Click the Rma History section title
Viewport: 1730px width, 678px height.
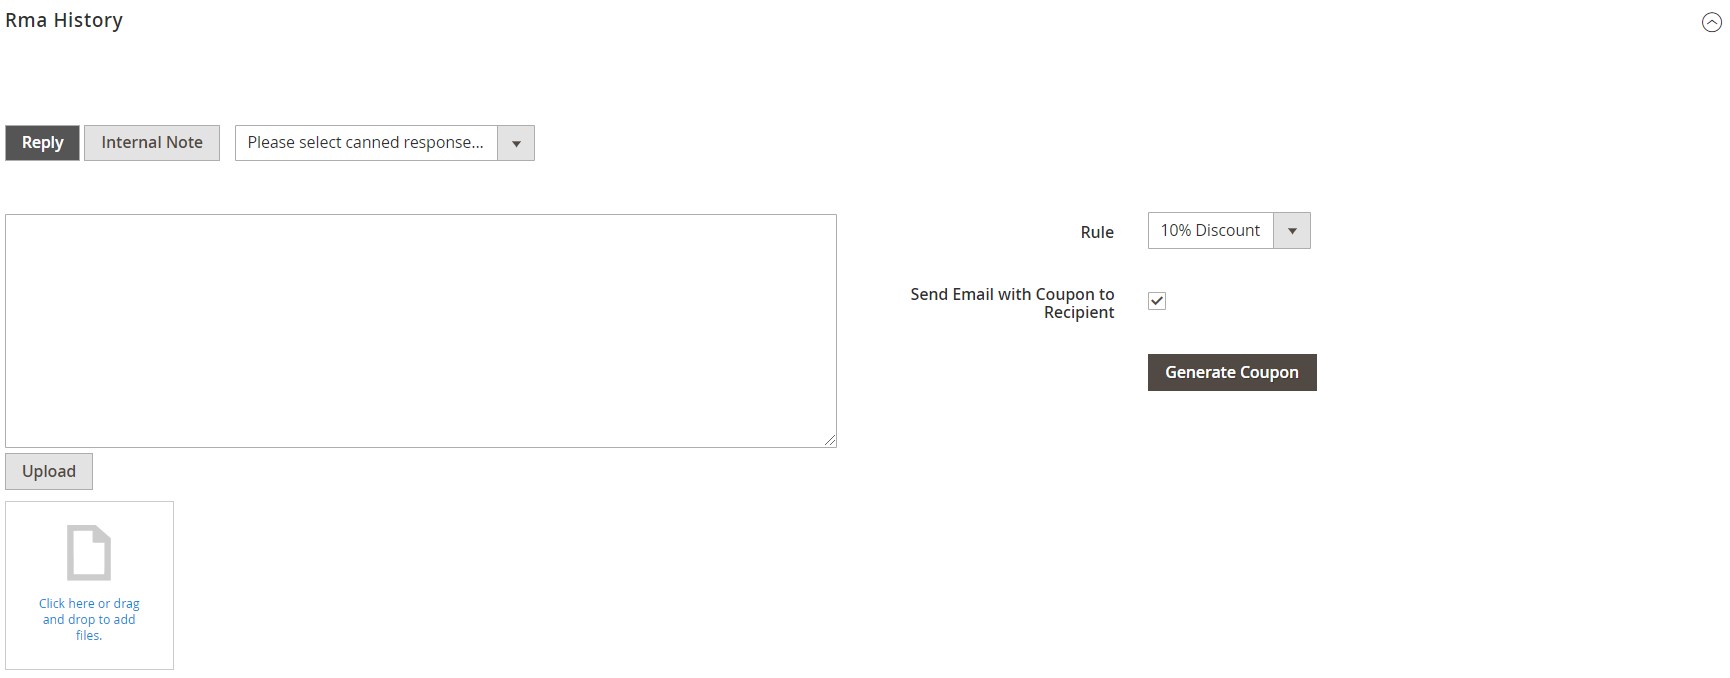tap(64, 20)
